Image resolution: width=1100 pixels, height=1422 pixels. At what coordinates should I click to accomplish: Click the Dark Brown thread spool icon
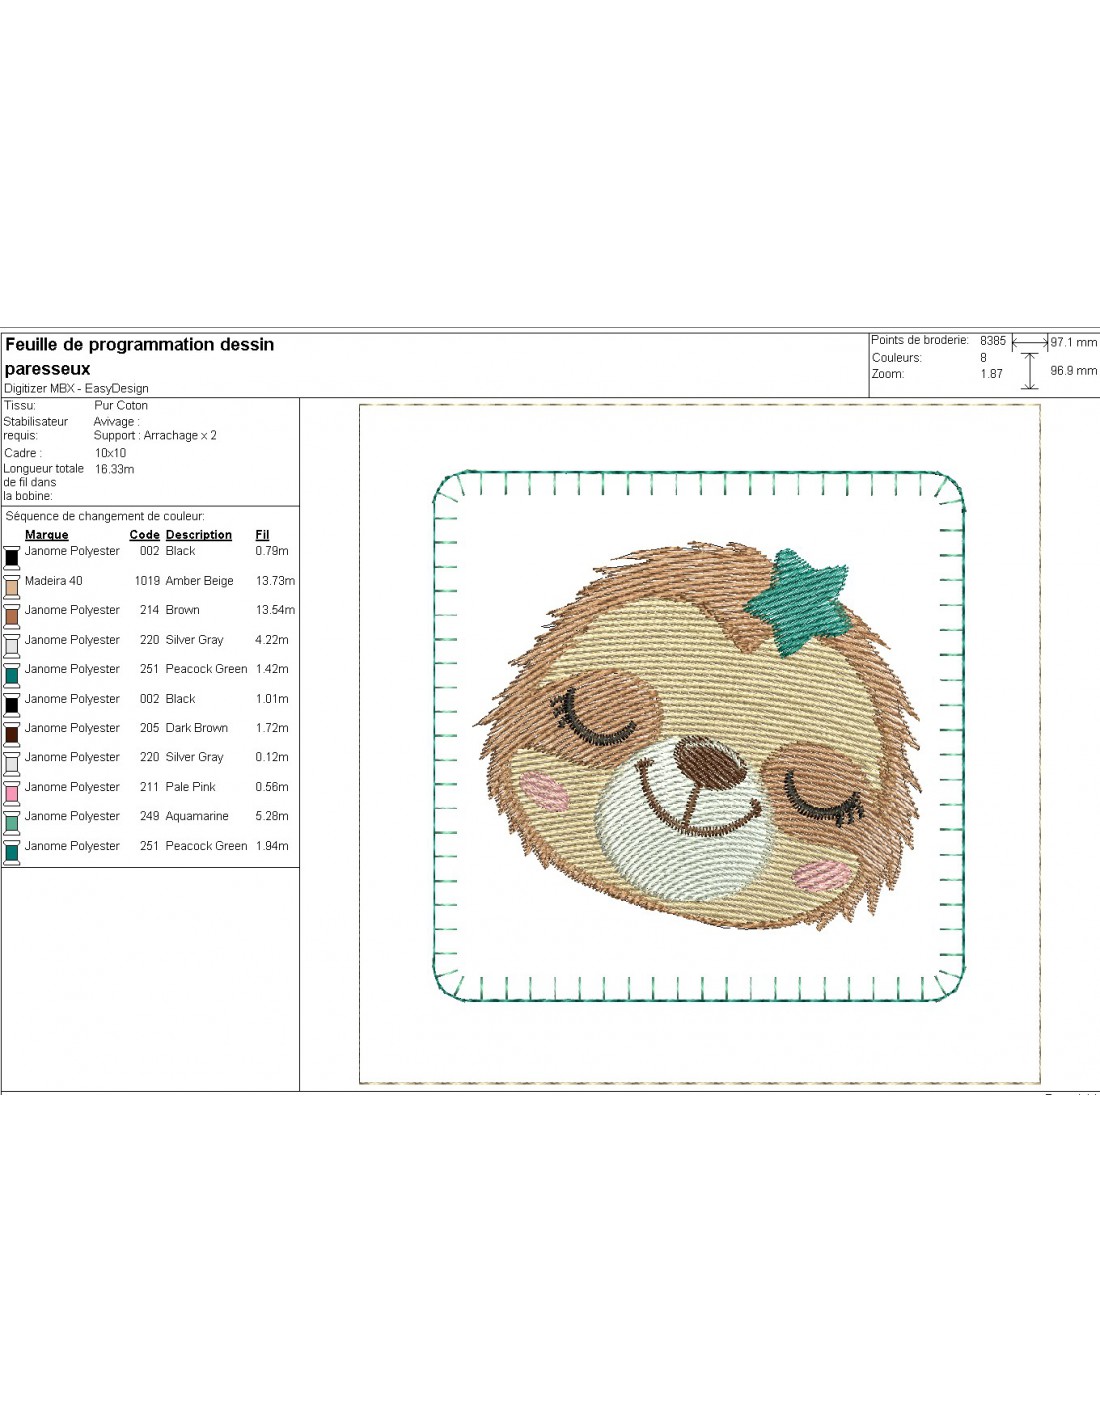pos(12,733)
